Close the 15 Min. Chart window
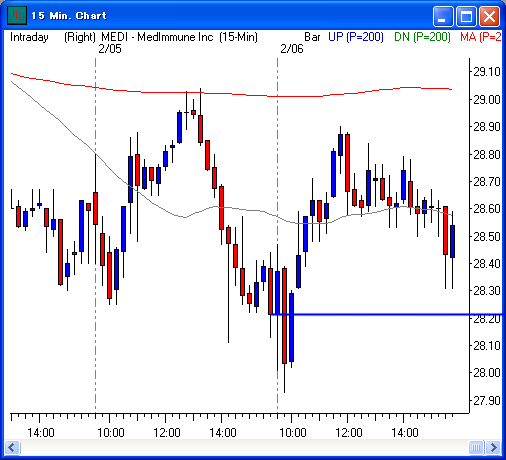This screenshot has width=506, height=460. (x=489, y=16)
